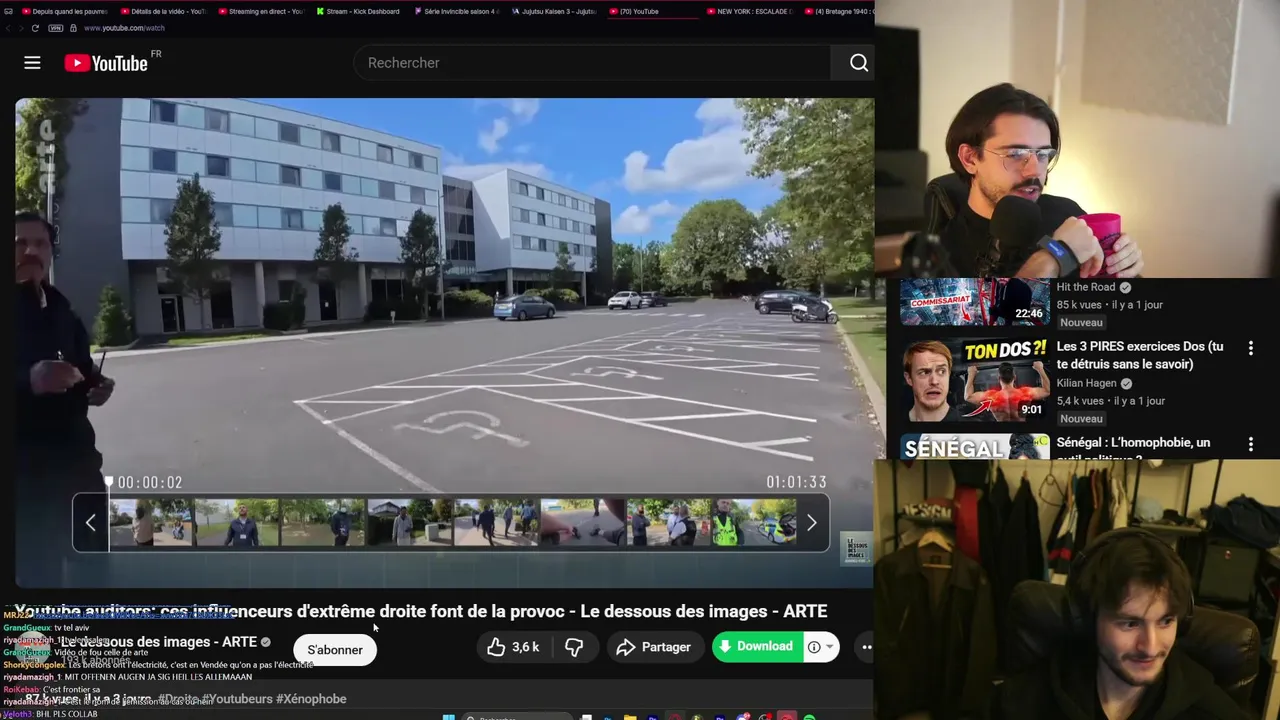Focus the Rechercher search field

(592, 63)
